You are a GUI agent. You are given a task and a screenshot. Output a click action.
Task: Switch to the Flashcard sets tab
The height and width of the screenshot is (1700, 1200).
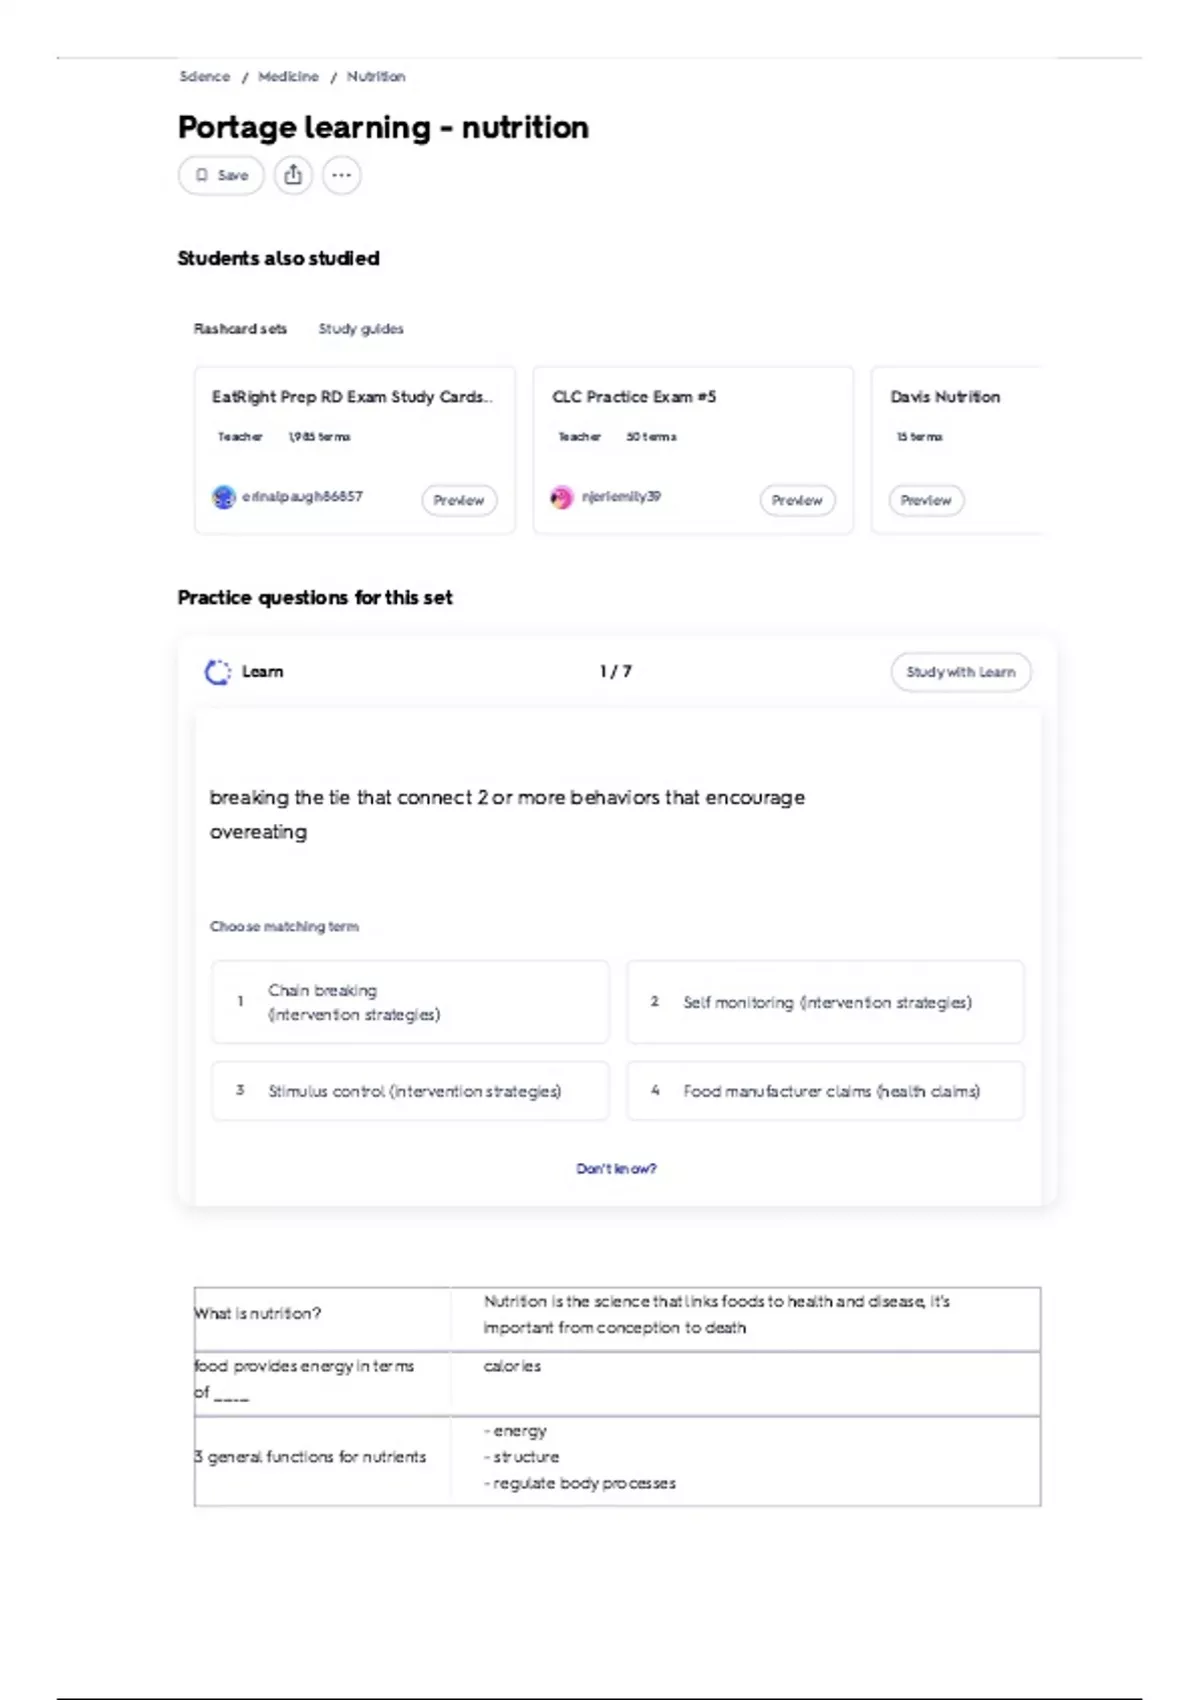point(240,329)
